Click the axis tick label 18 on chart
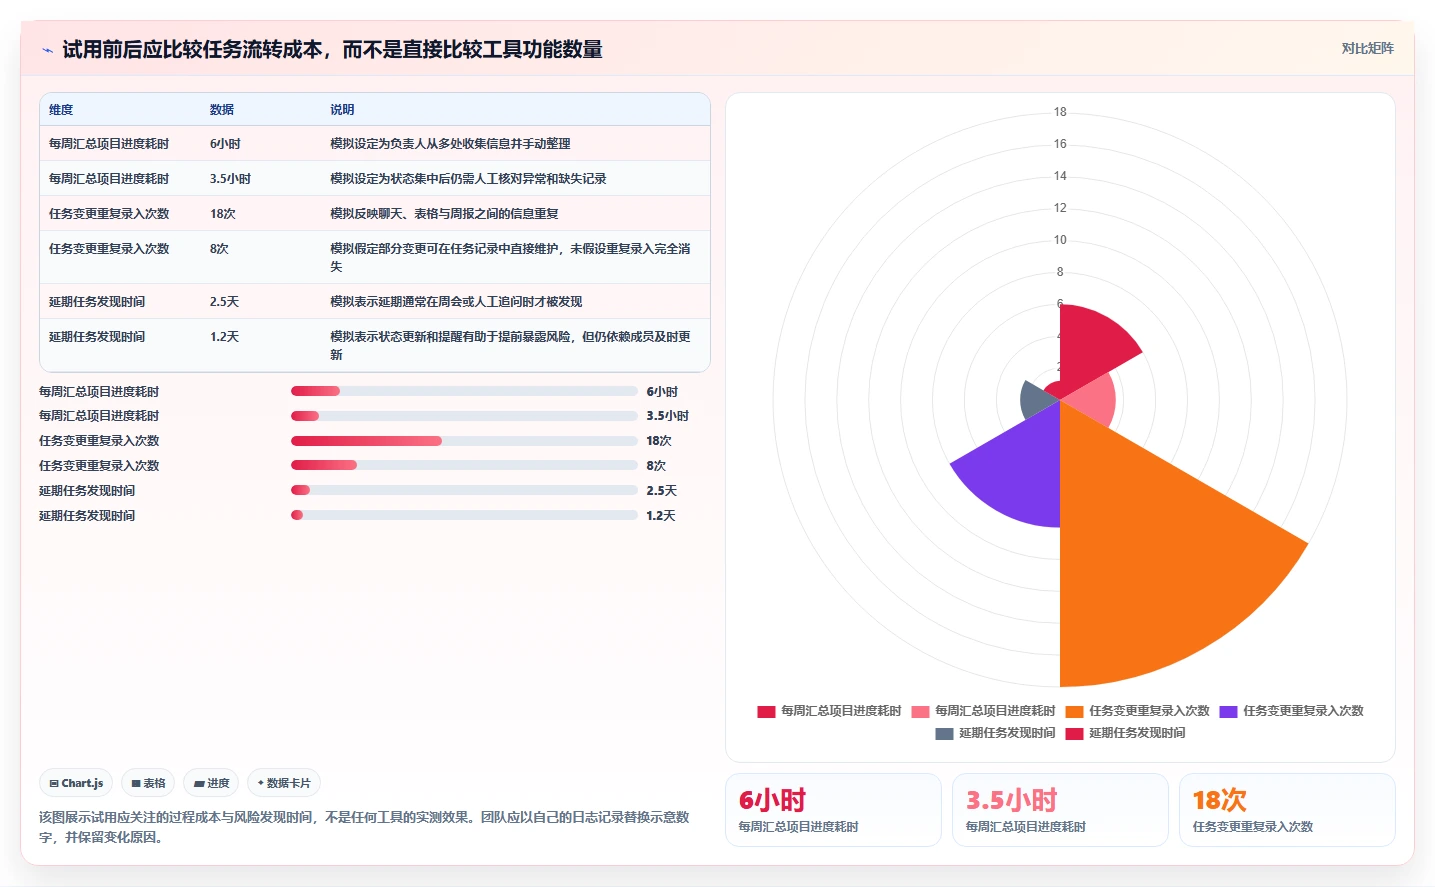 point(1060,112)
